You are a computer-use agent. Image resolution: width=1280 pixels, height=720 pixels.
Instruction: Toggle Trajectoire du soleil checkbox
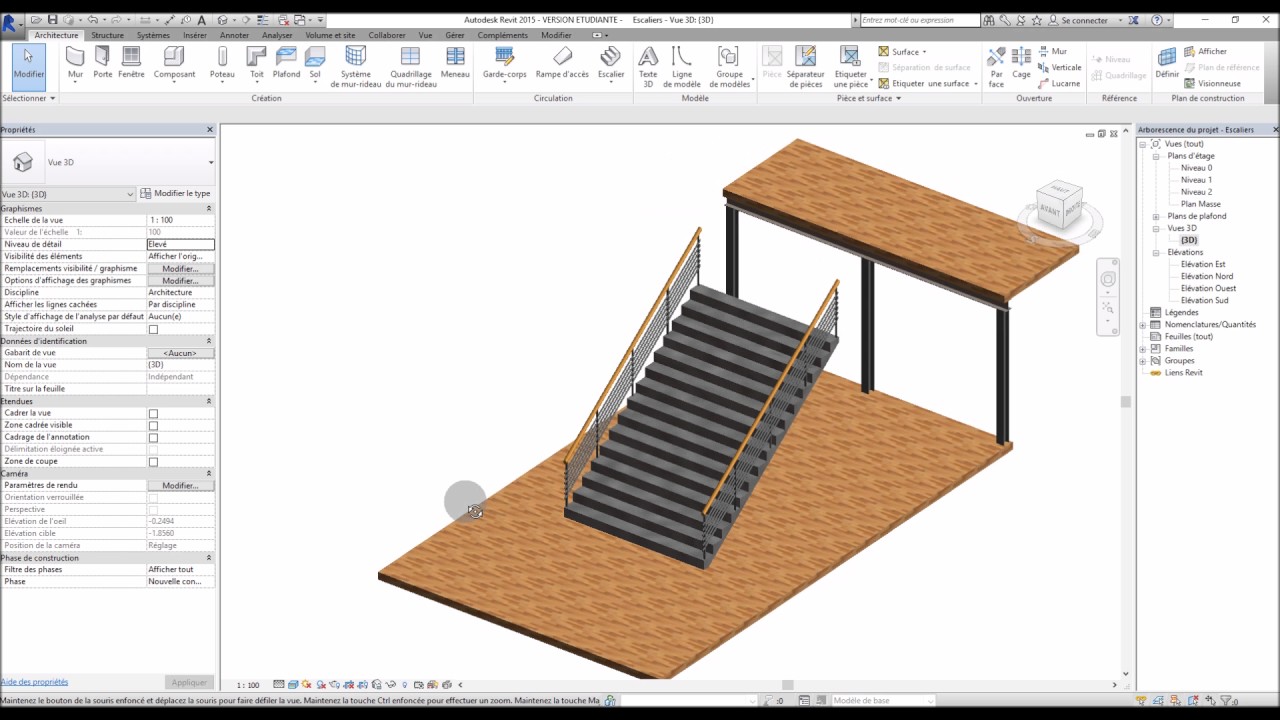[x=153, y=329]
